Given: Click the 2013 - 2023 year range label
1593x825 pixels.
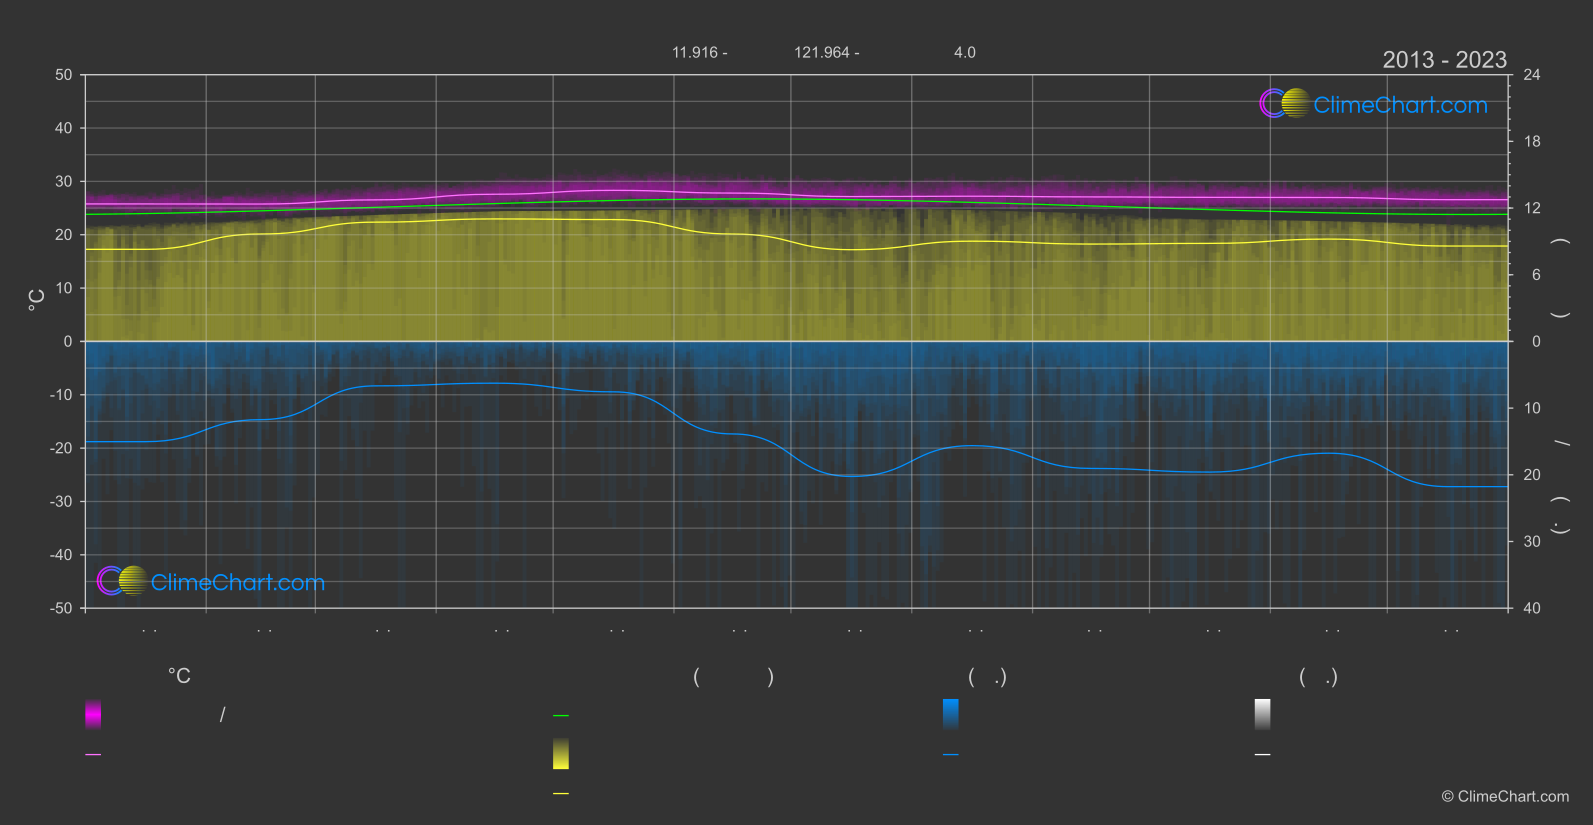Looking at the screenshot, I should tap(1444, 60).
